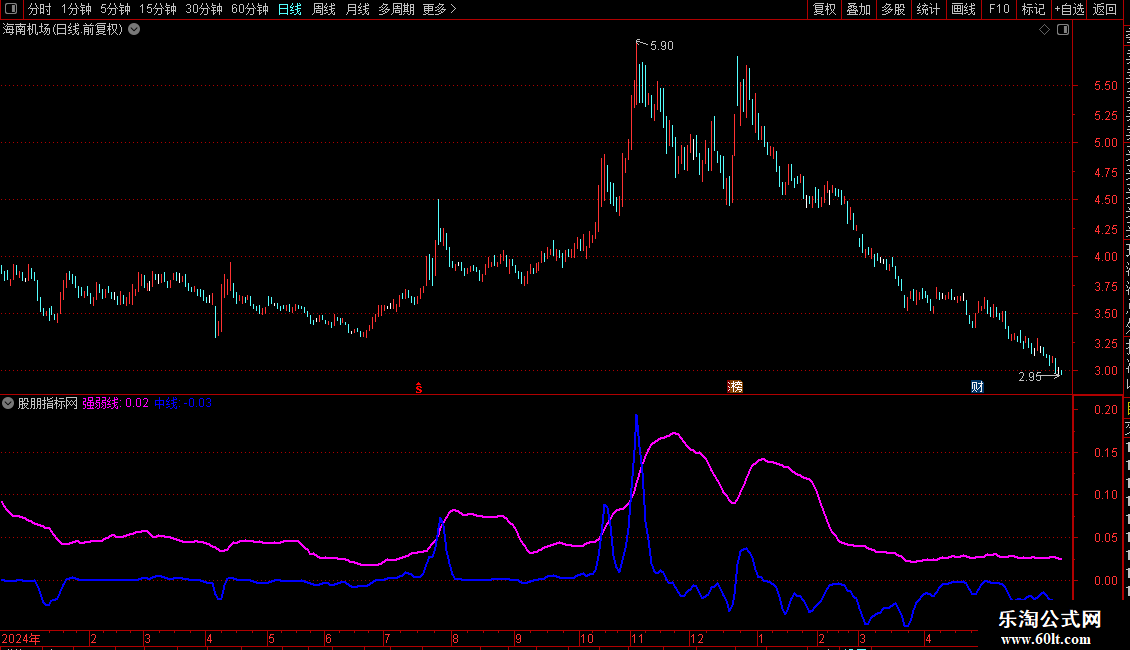Open F10 company info
This screenshot has height=650, width=1130.
point(999,9)
